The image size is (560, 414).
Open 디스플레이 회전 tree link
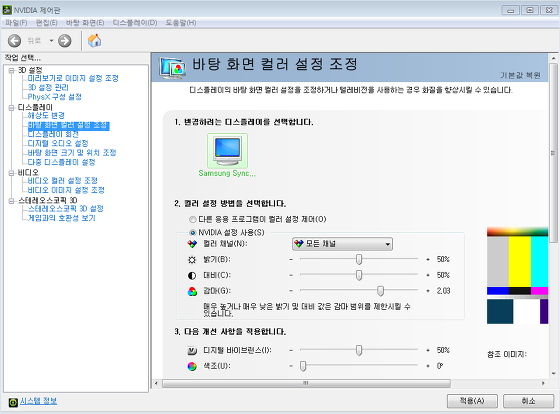click(x=53, y=134)
